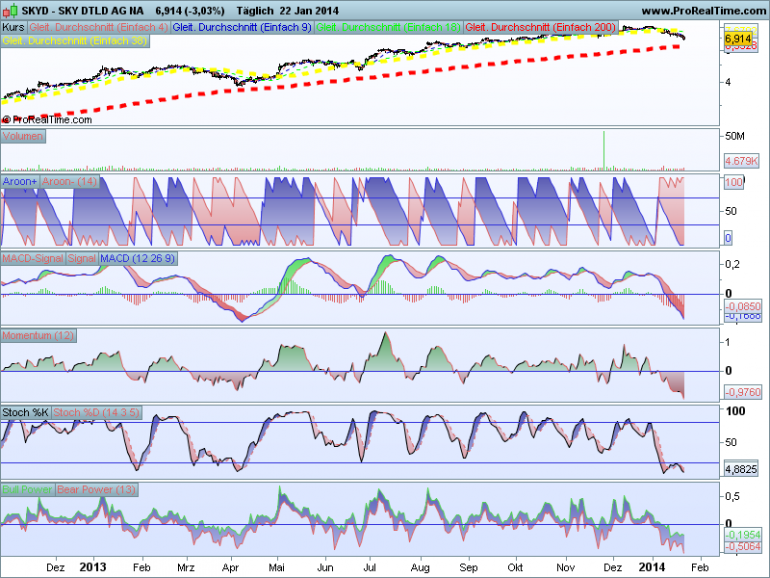Viewport: 770px width, 578px height.
Task: Click the yellow 6,914 price tag
Action: pyautogui.click(x=738, y=39)
